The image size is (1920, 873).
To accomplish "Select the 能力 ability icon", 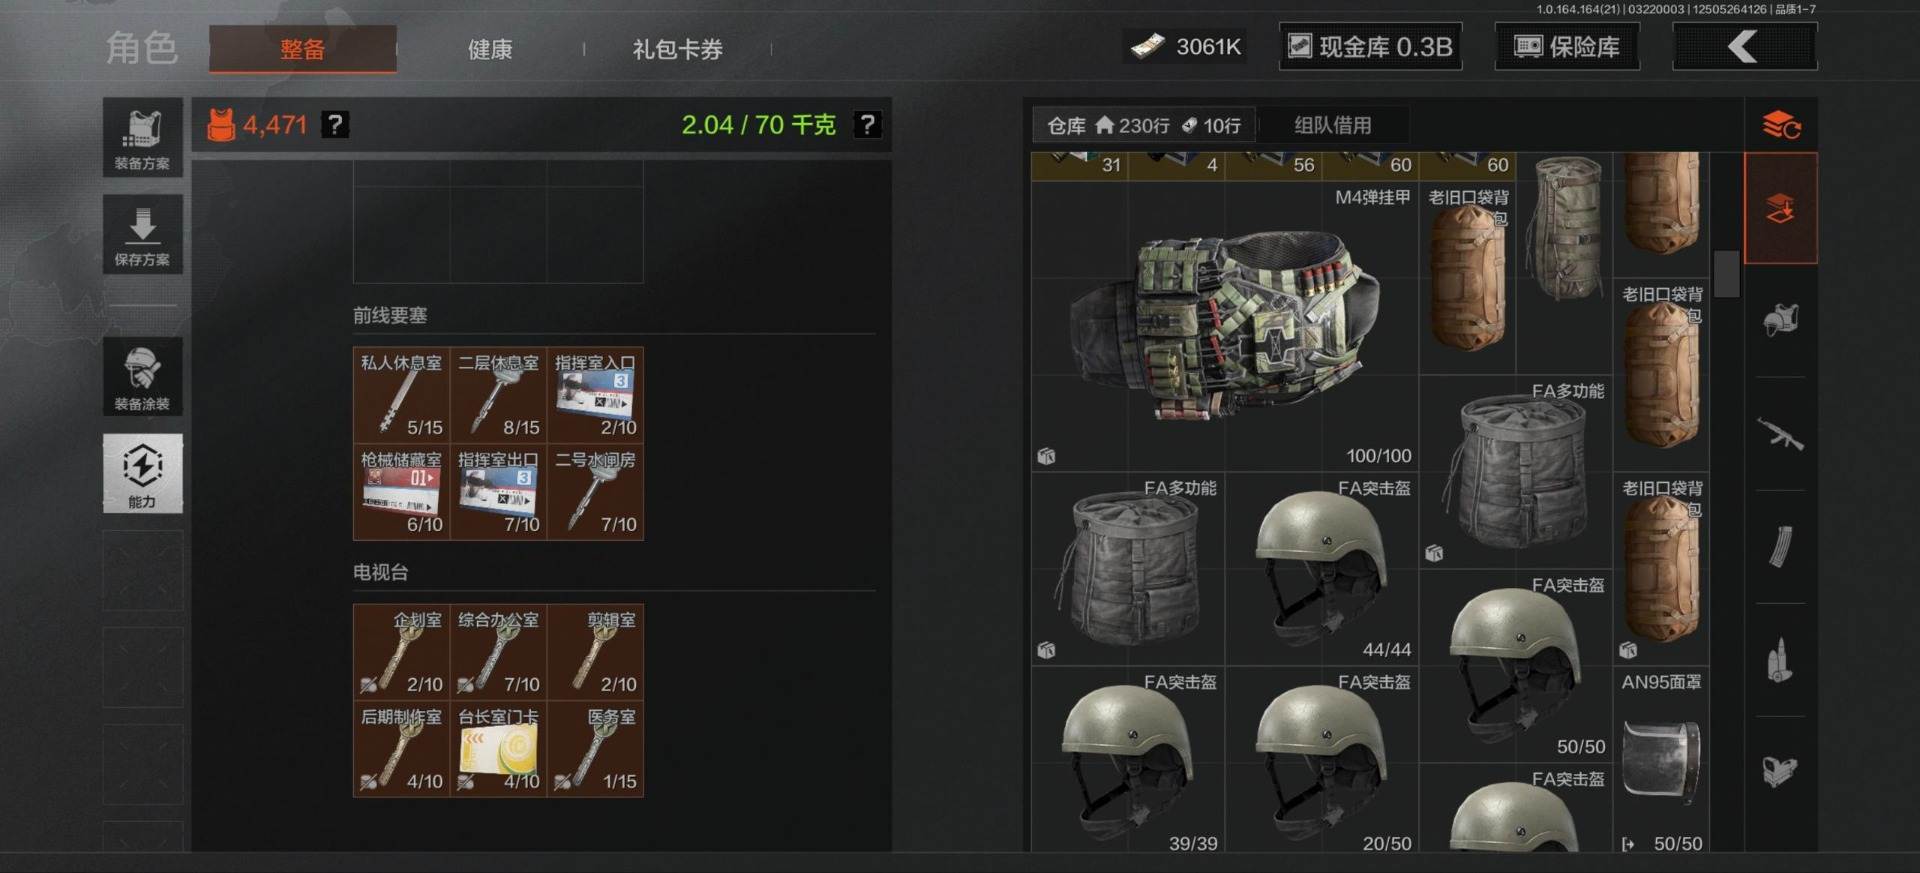I will click(142, 473).
